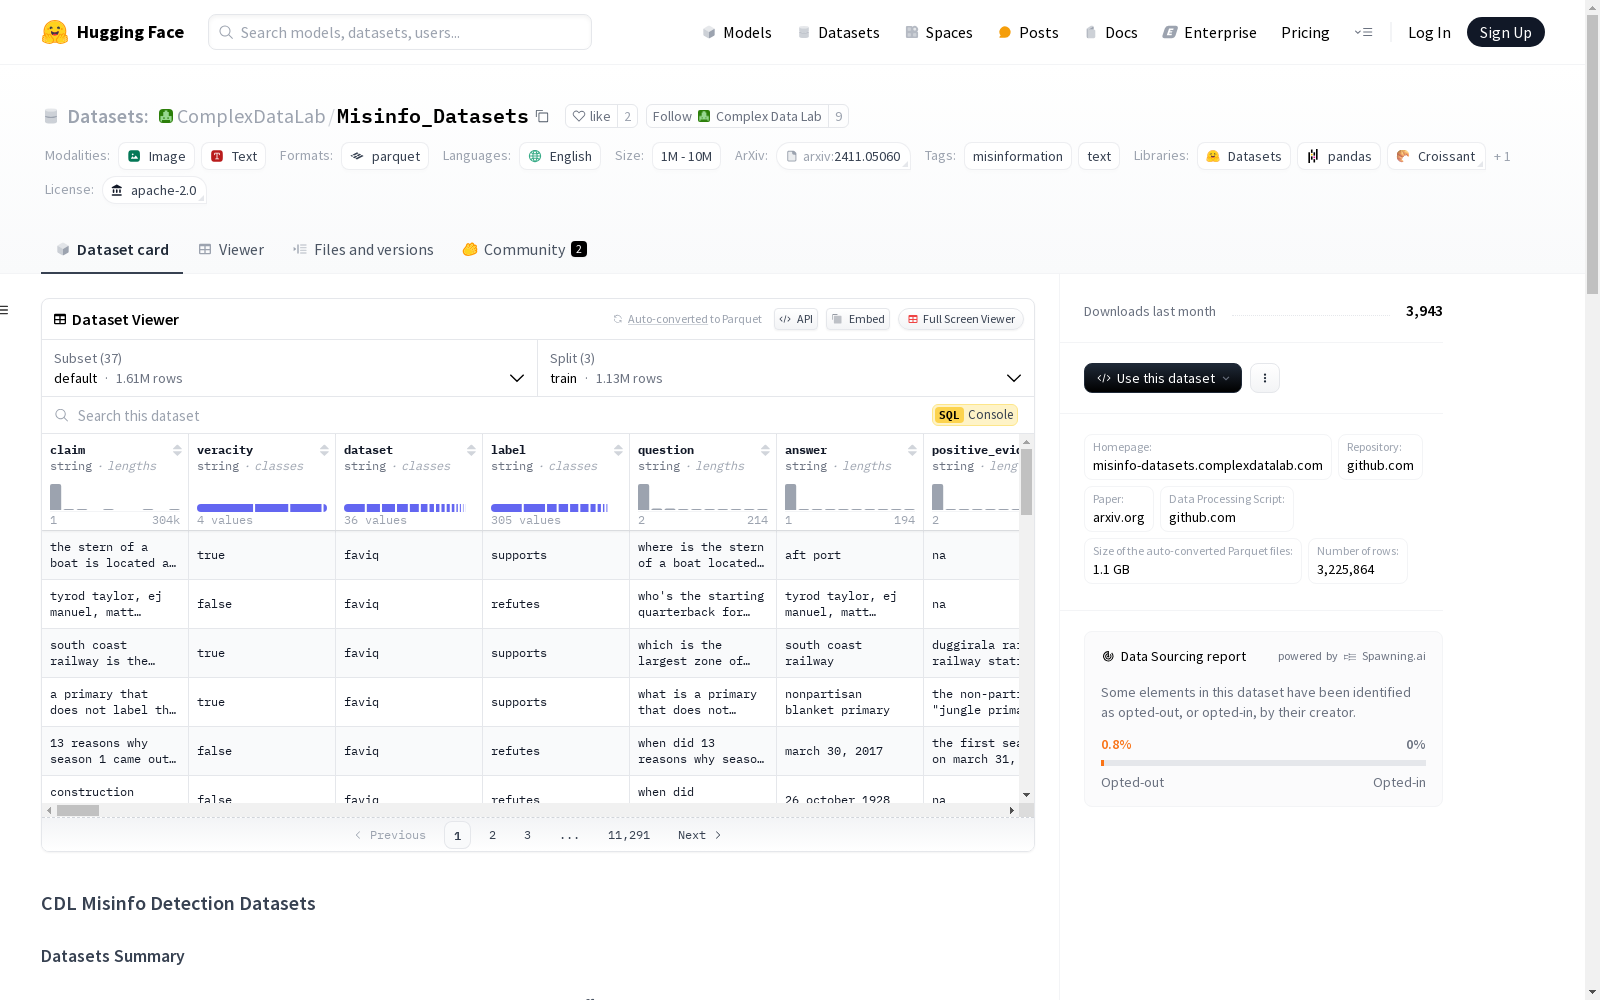Sort by the question column arrows
This screenshot has width=1600, height=1000.
(765, 450)
